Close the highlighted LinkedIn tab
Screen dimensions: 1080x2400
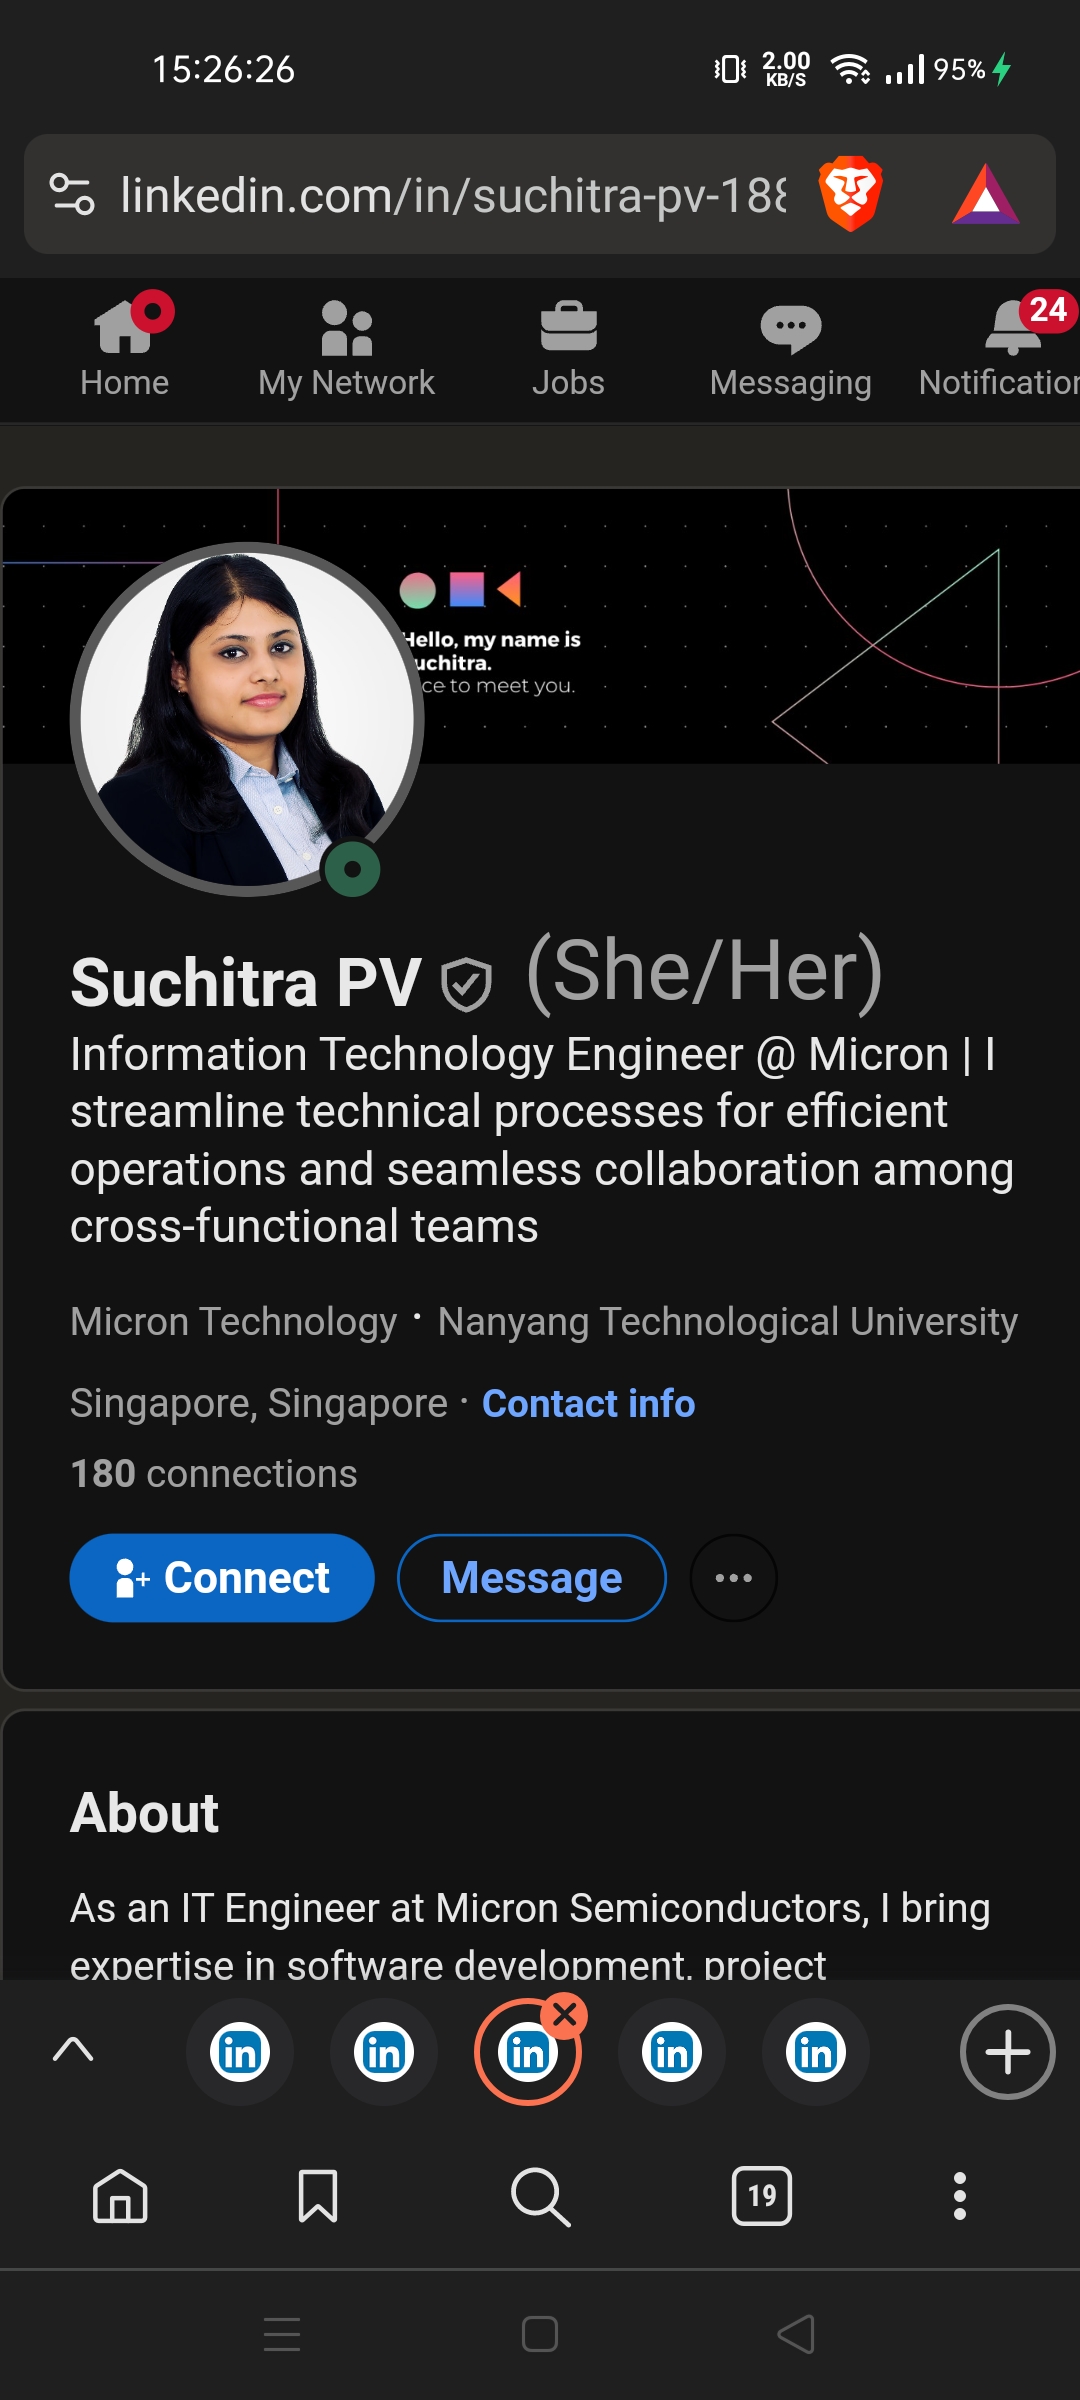pos(565,2016)
